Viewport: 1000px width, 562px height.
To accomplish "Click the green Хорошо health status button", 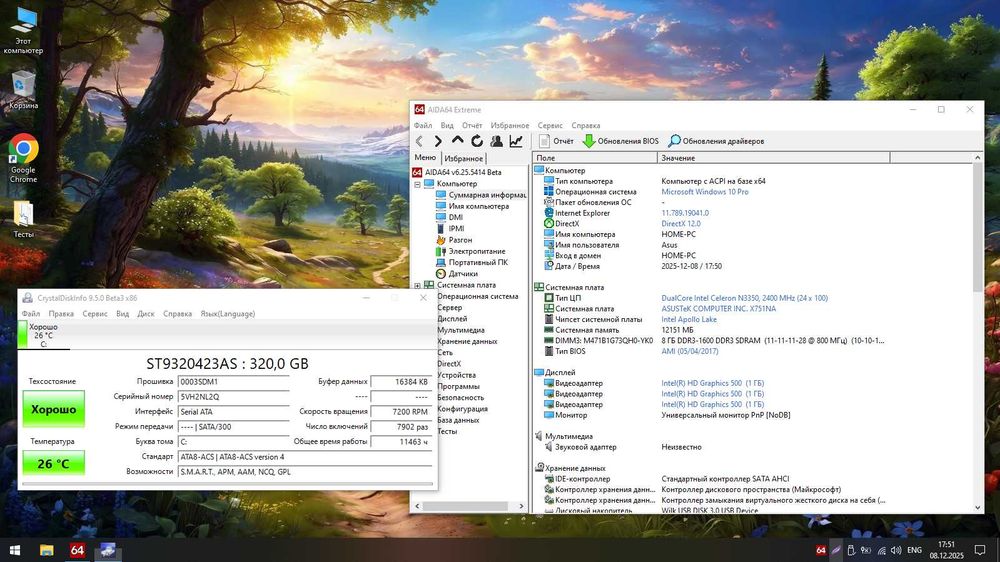I will point(54,409).
